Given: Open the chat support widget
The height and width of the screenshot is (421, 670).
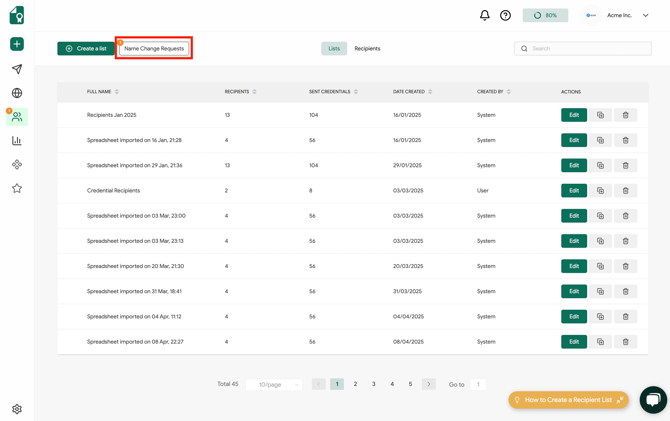Looking at the screenshot, I should (652, 399).
